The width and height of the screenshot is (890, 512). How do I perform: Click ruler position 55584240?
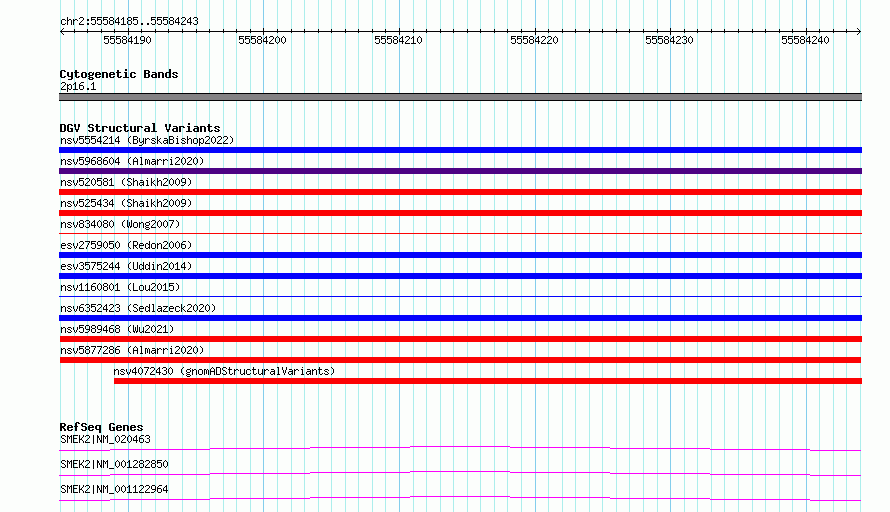(x=805, y=40)
